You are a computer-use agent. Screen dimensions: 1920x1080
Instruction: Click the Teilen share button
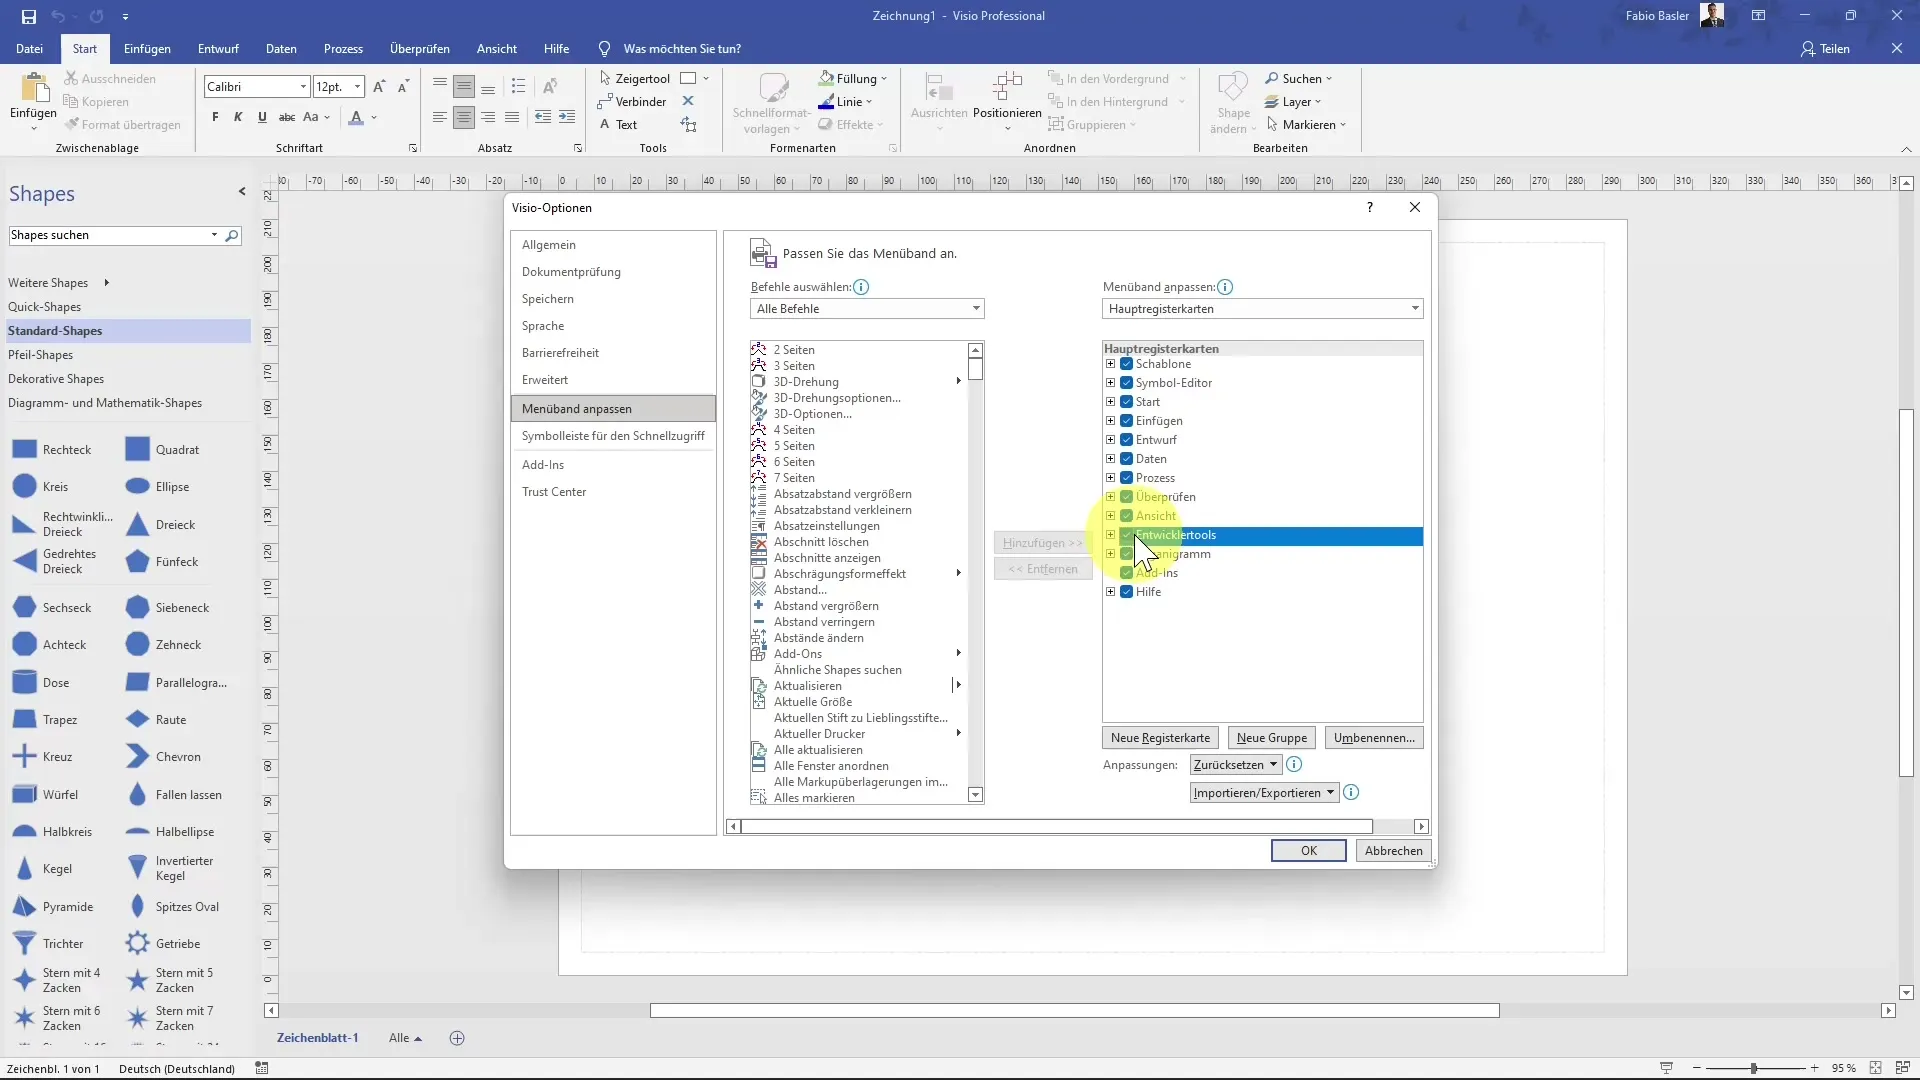[1825, 48]
